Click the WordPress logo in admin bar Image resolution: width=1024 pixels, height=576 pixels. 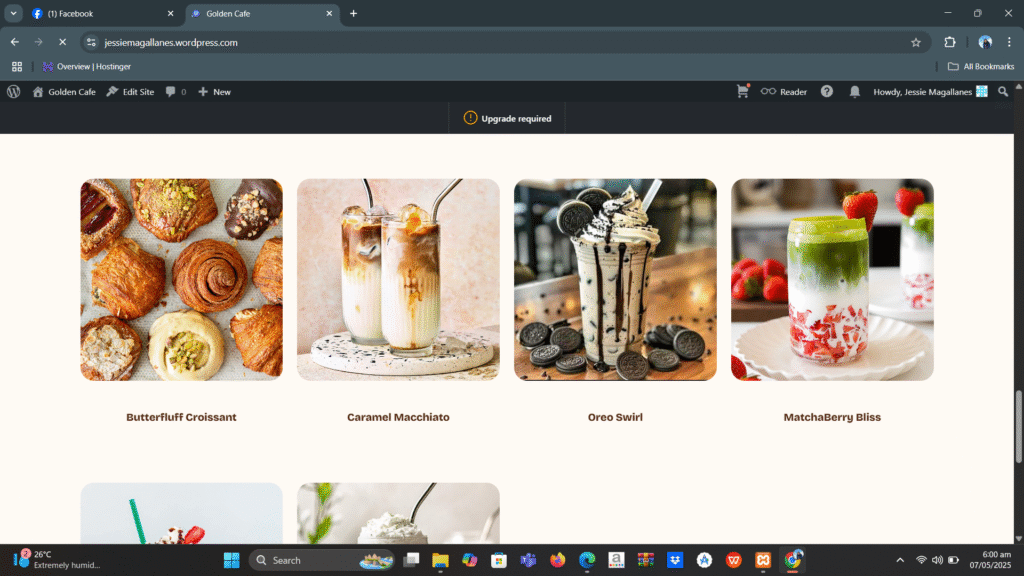point(13,91)
